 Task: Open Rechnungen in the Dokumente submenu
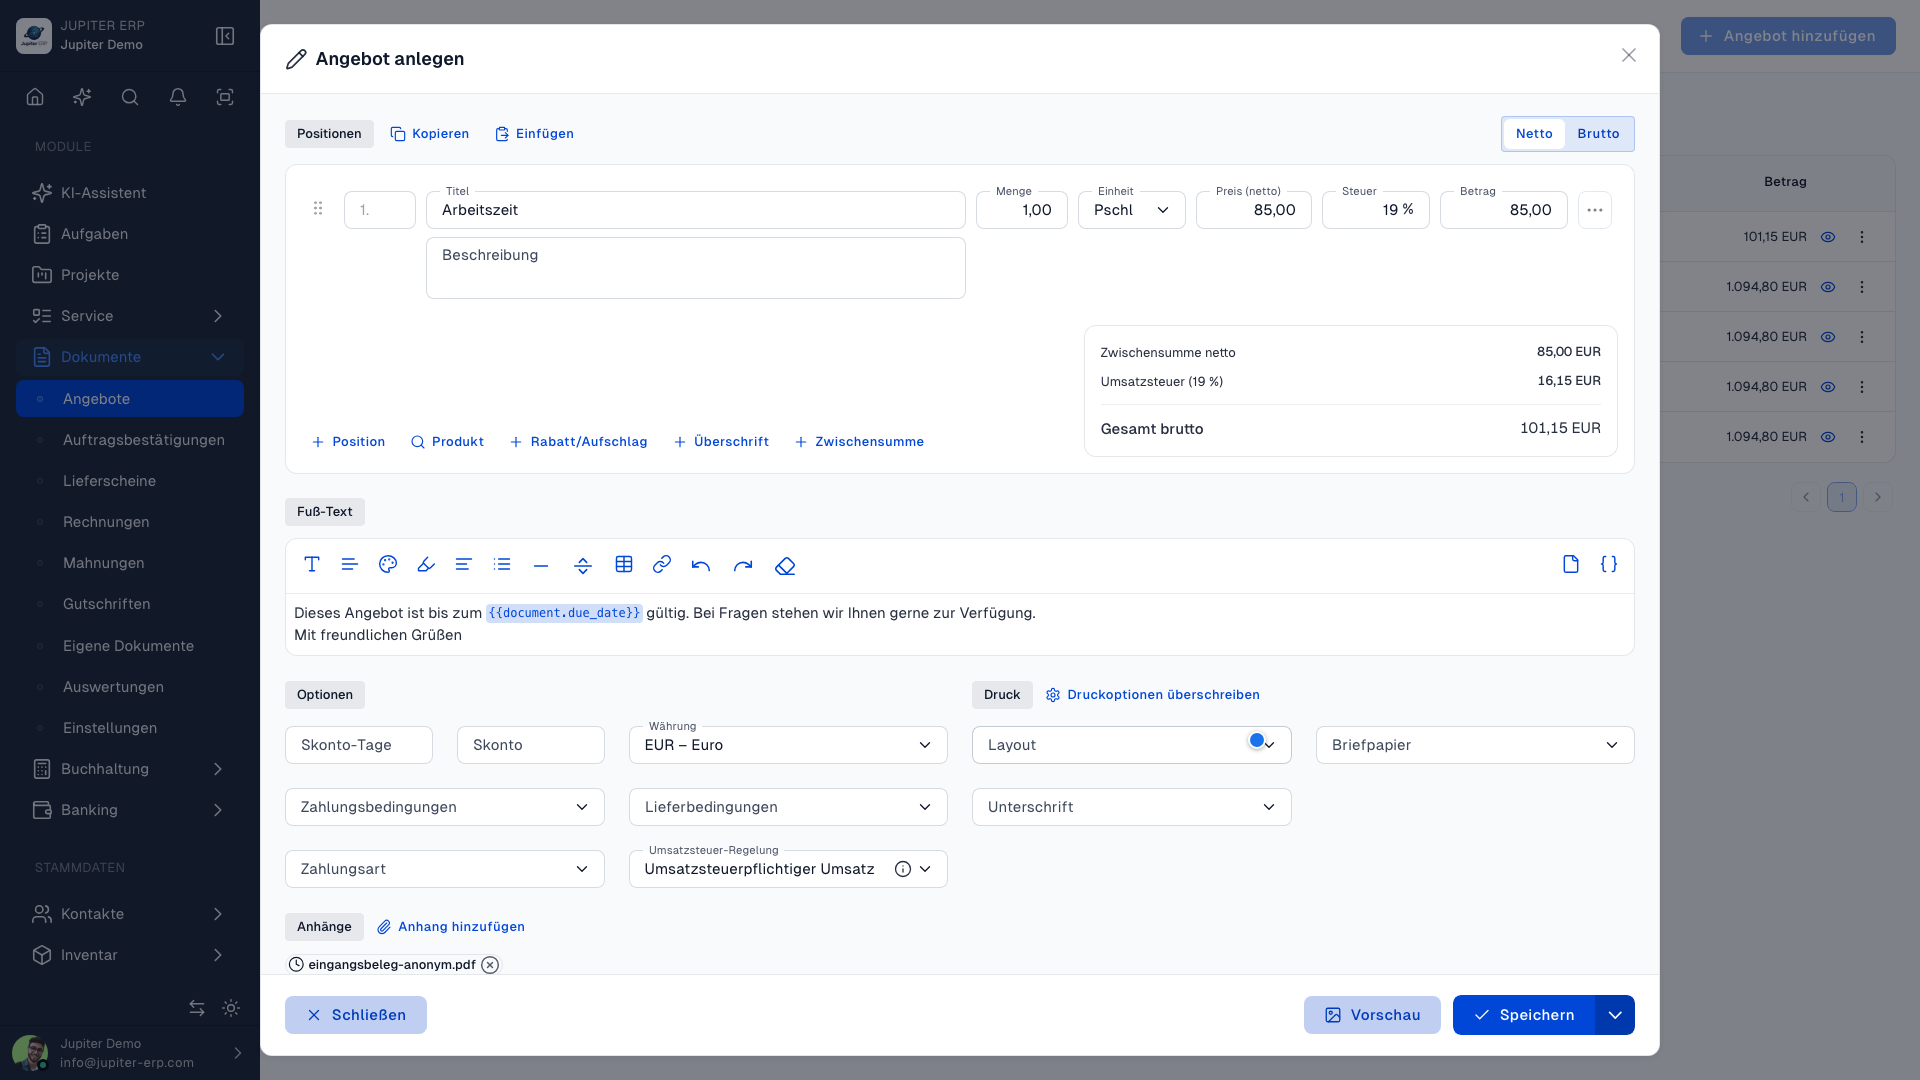click(x=106, y=522)
